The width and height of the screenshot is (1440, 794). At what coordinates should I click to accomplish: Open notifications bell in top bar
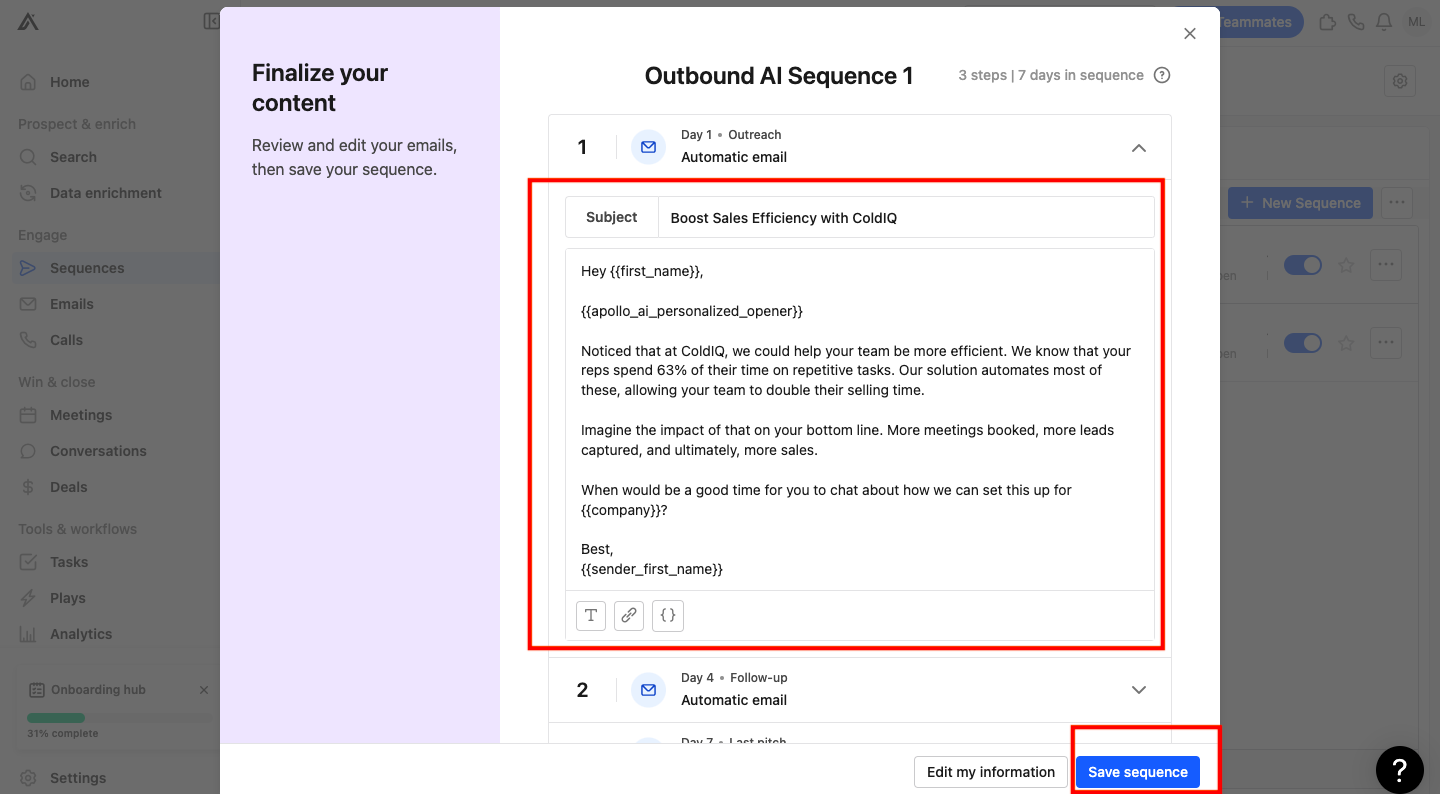pyautogui.click(x=1384, y=22)
